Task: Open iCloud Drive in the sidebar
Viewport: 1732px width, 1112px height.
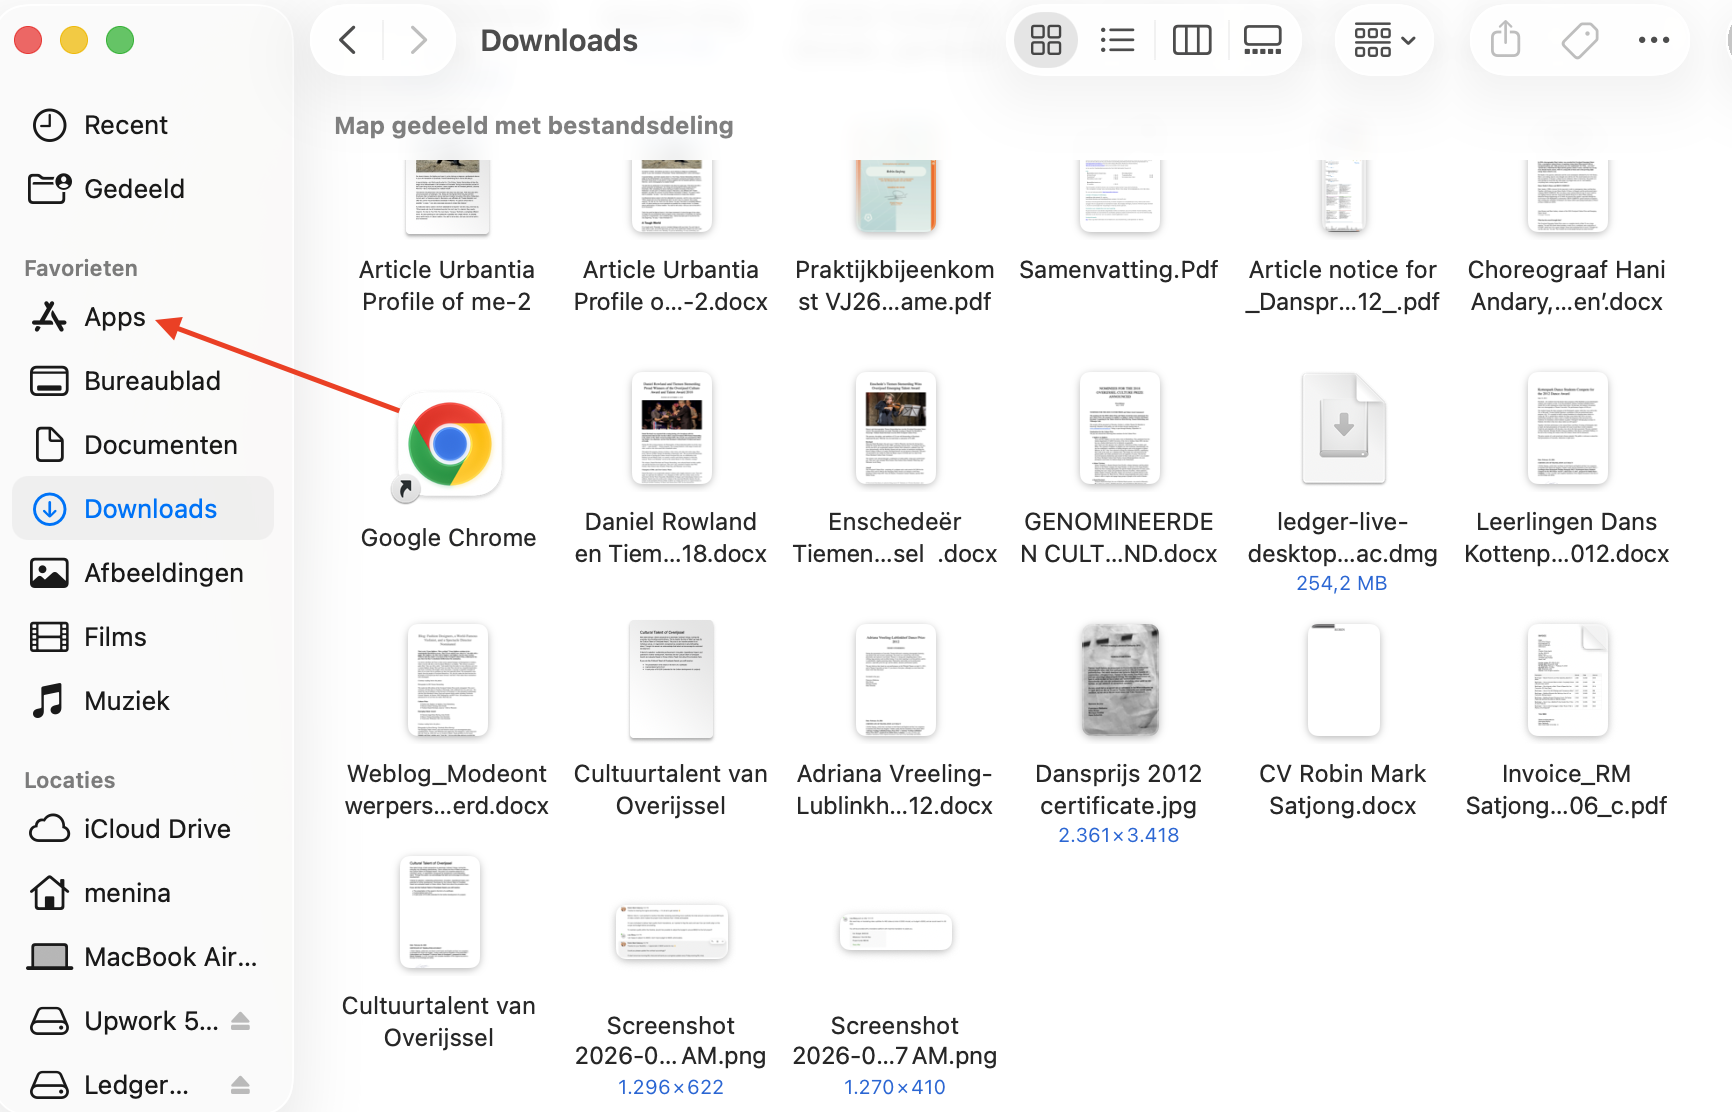Action: click(x=157, y=828)
